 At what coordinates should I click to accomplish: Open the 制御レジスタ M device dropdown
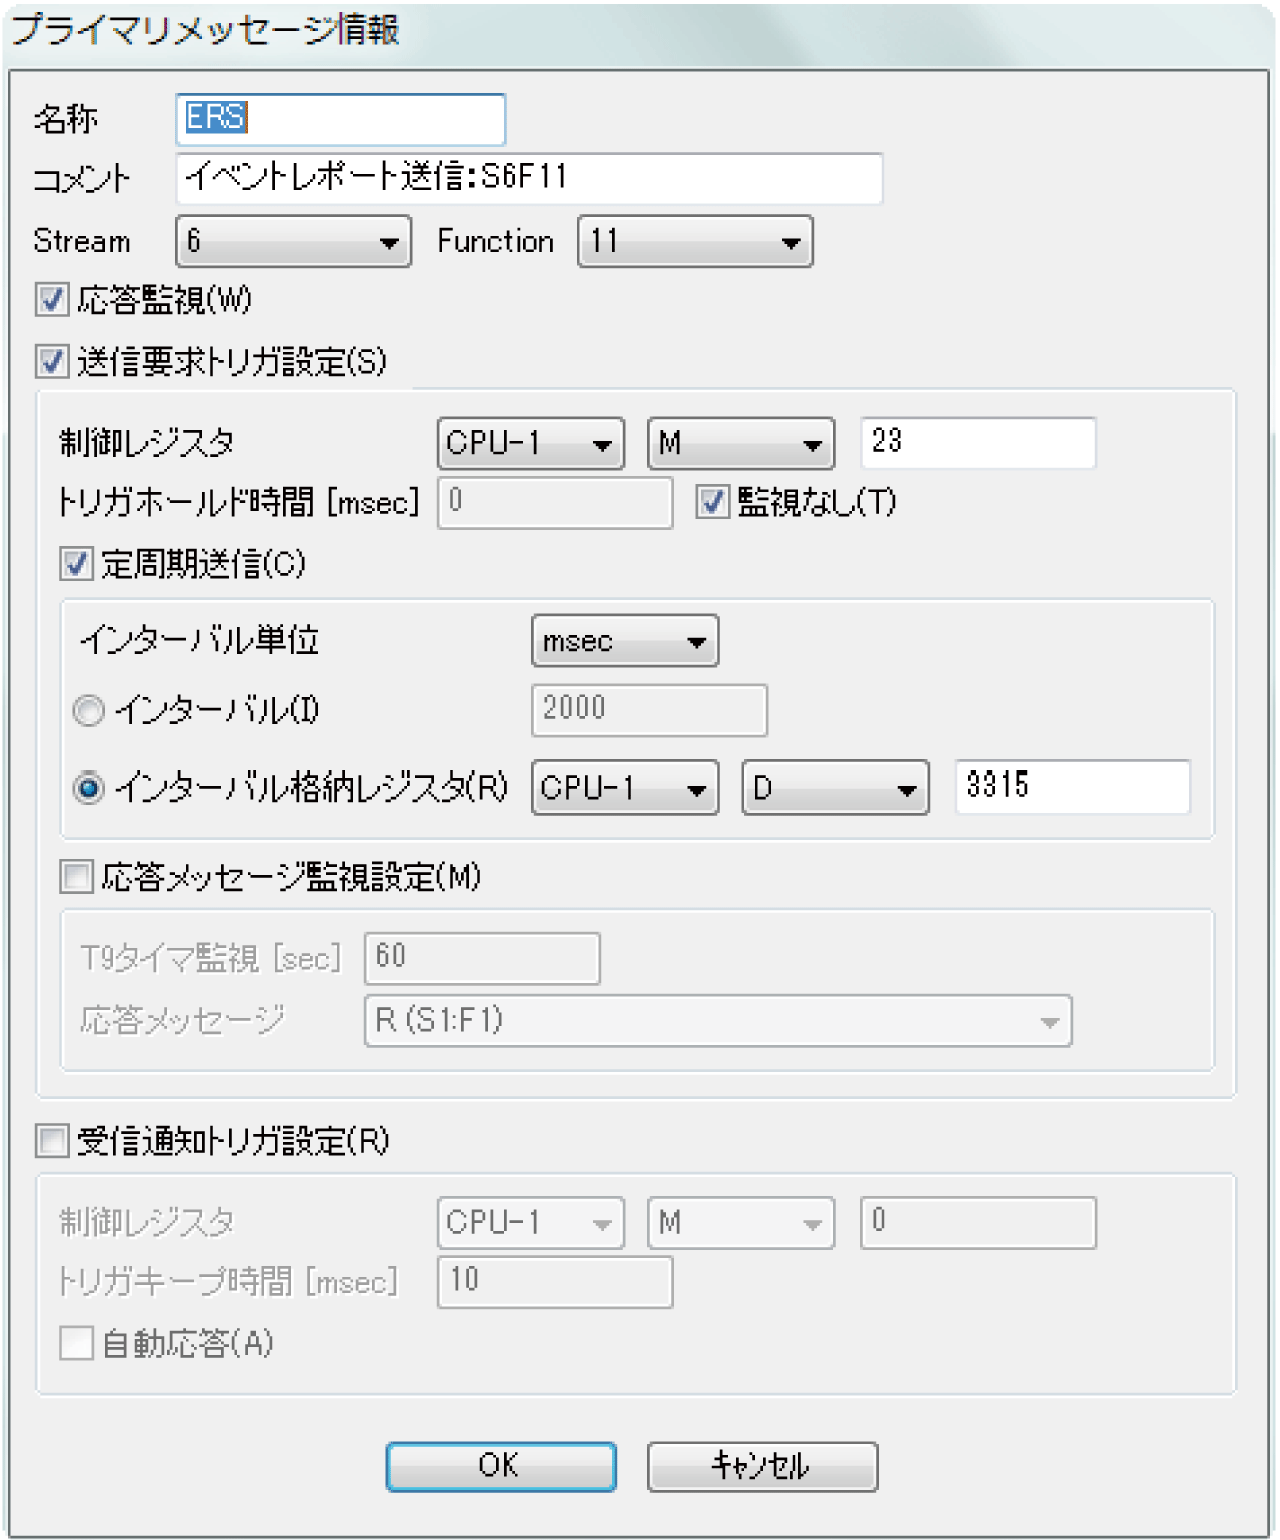tap(740, 443)
